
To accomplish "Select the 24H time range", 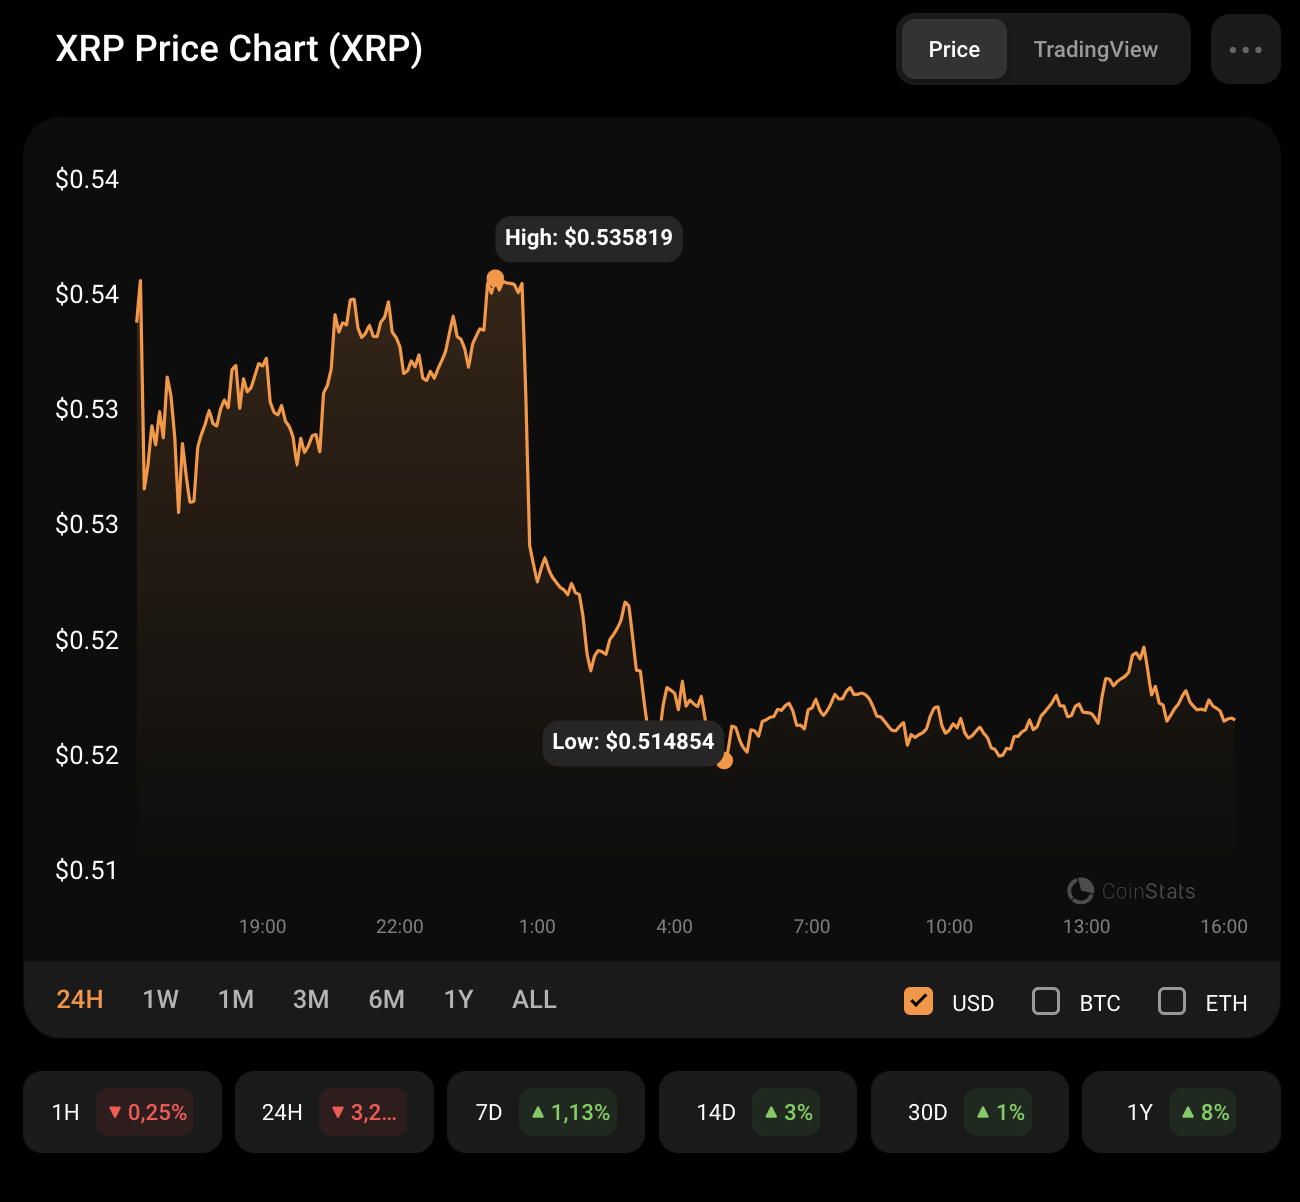I will (80, 999).
